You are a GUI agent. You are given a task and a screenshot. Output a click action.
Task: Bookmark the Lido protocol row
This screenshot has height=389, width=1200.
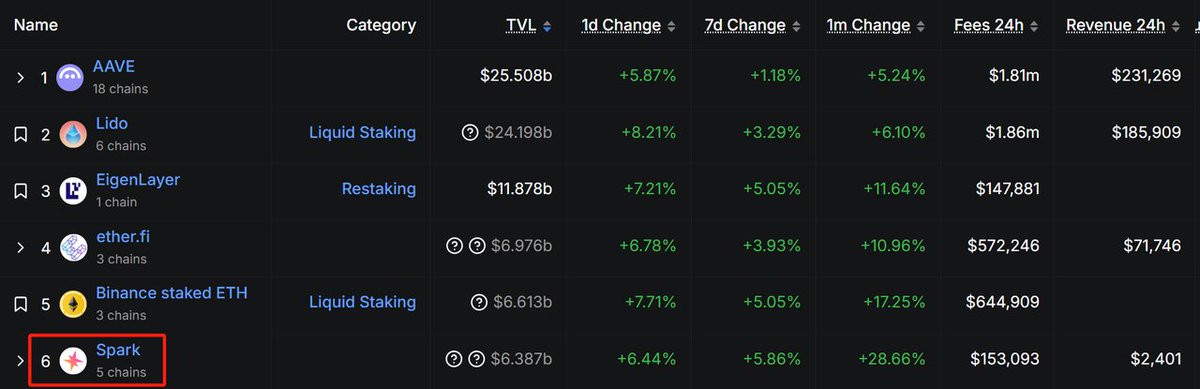(x=19, y=134)
